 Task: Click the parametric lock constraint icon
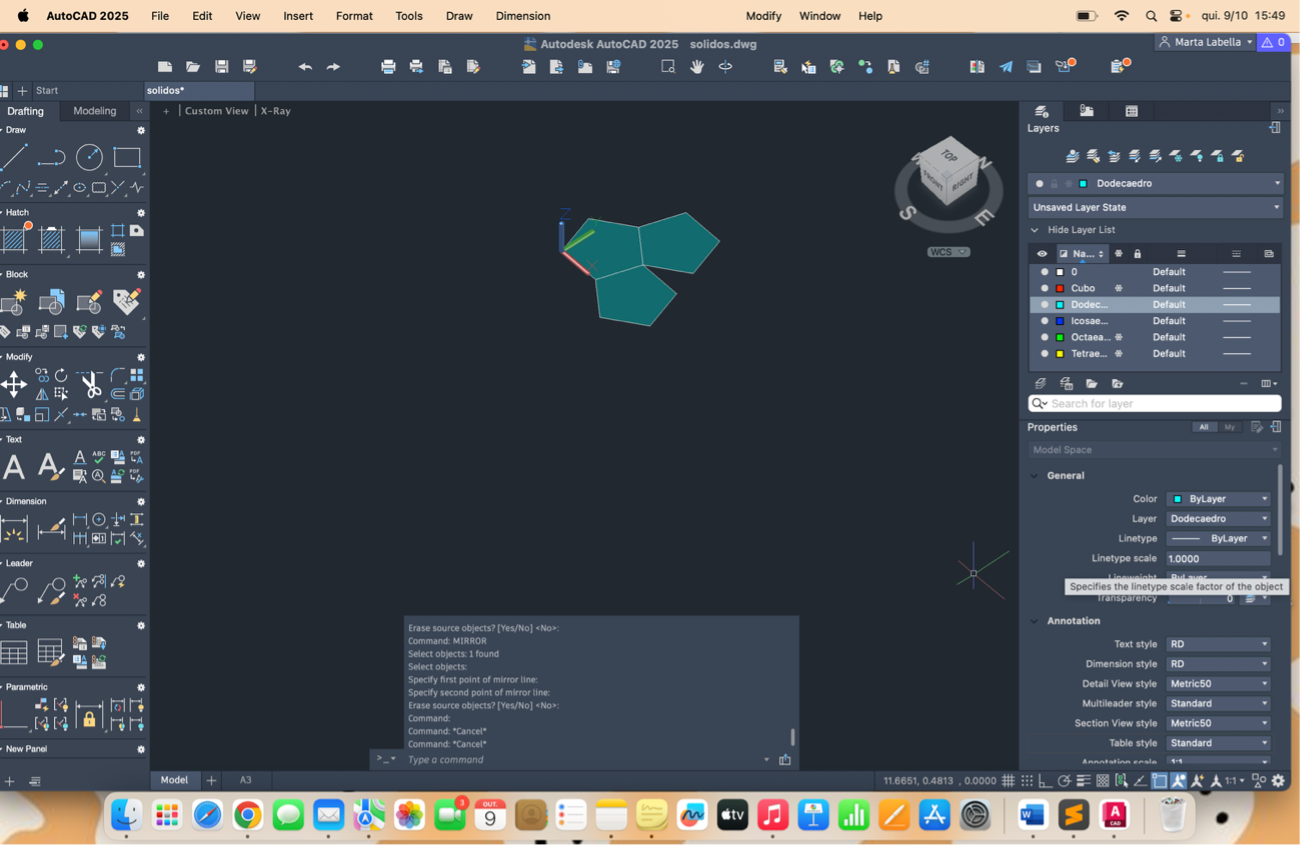89,717
